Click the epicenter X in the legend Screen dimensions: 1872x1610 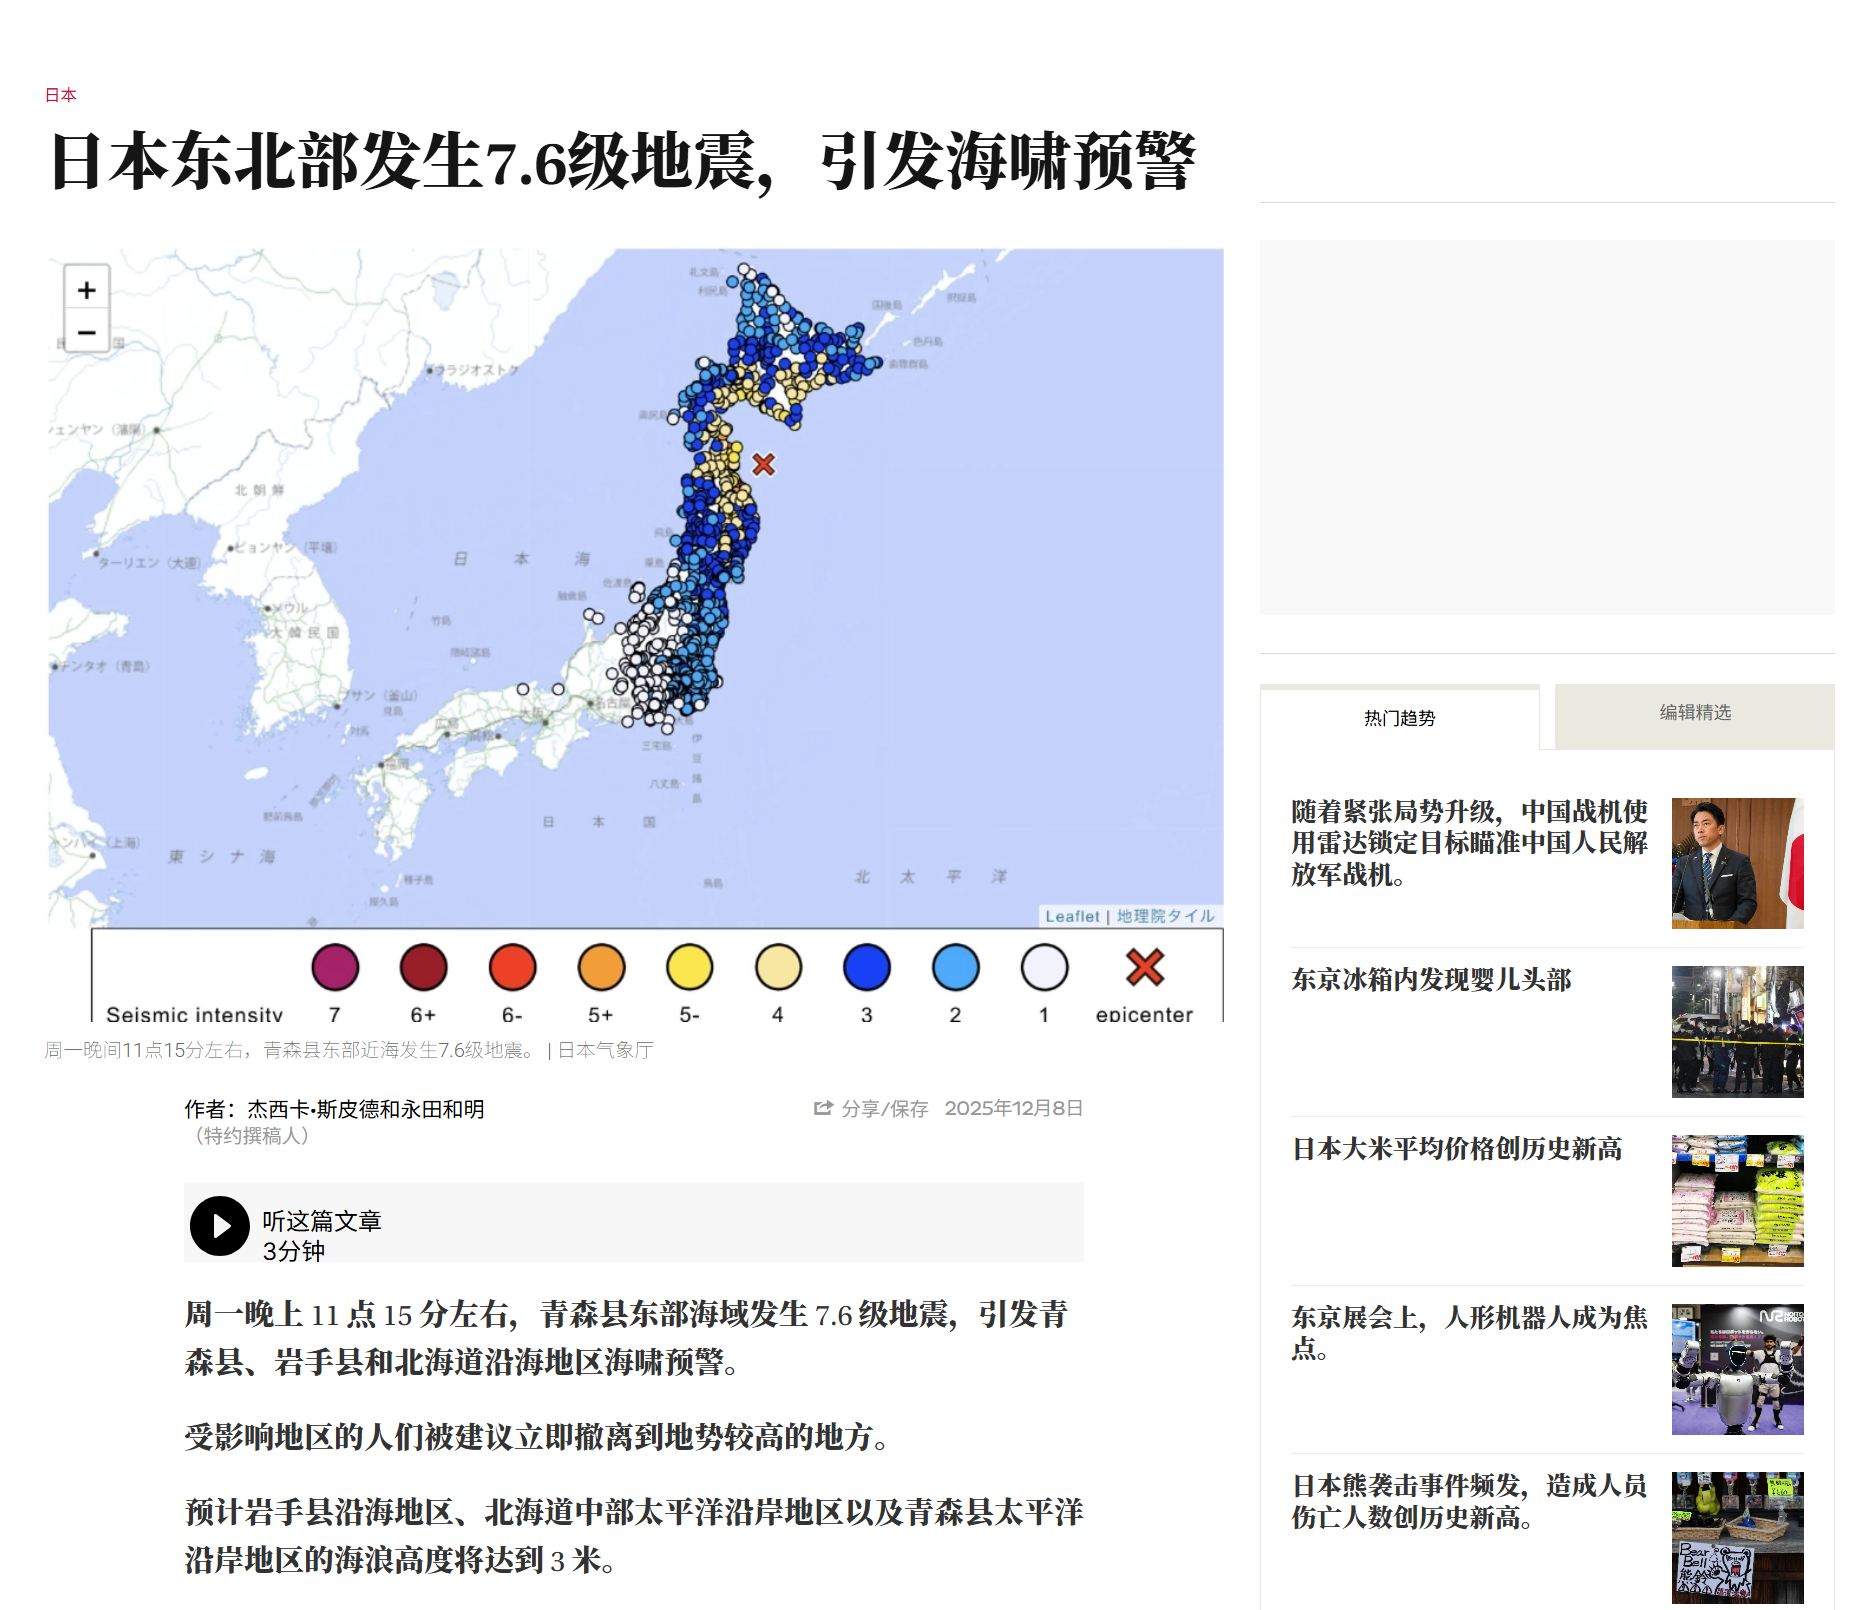point(1144,967)
